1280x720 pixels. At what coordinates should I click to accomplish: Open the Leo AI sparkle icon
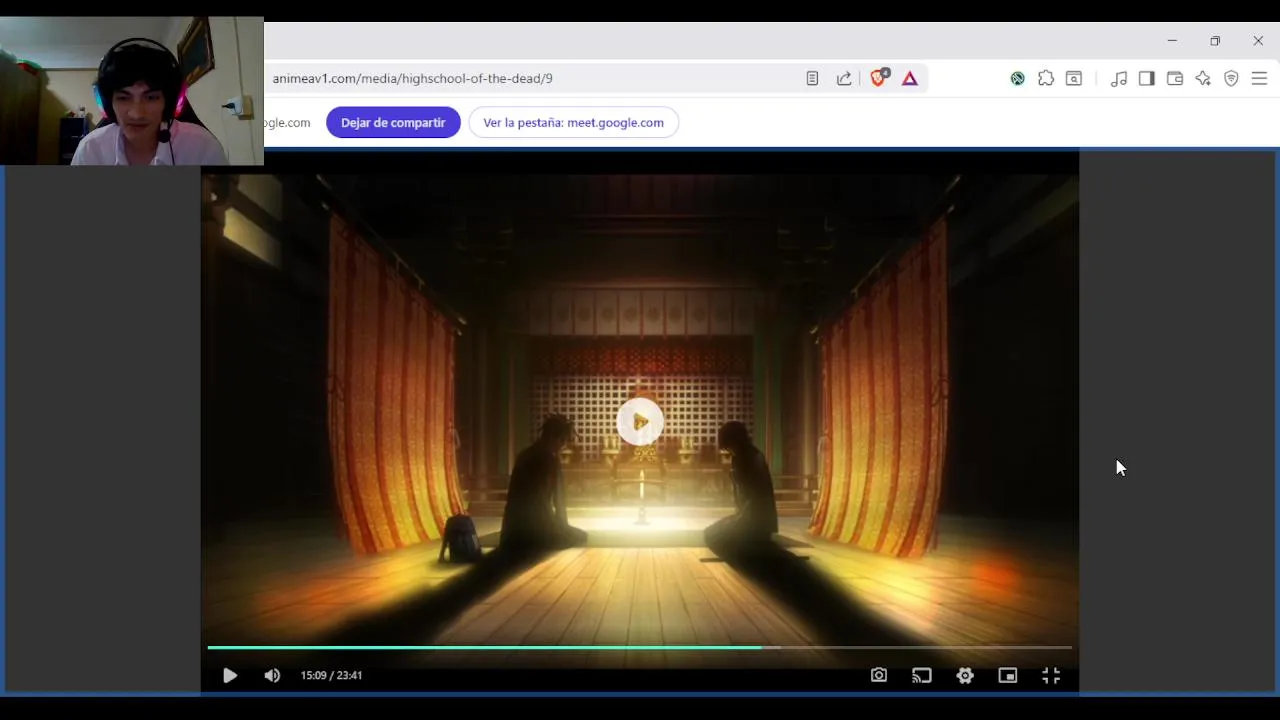1203,78
